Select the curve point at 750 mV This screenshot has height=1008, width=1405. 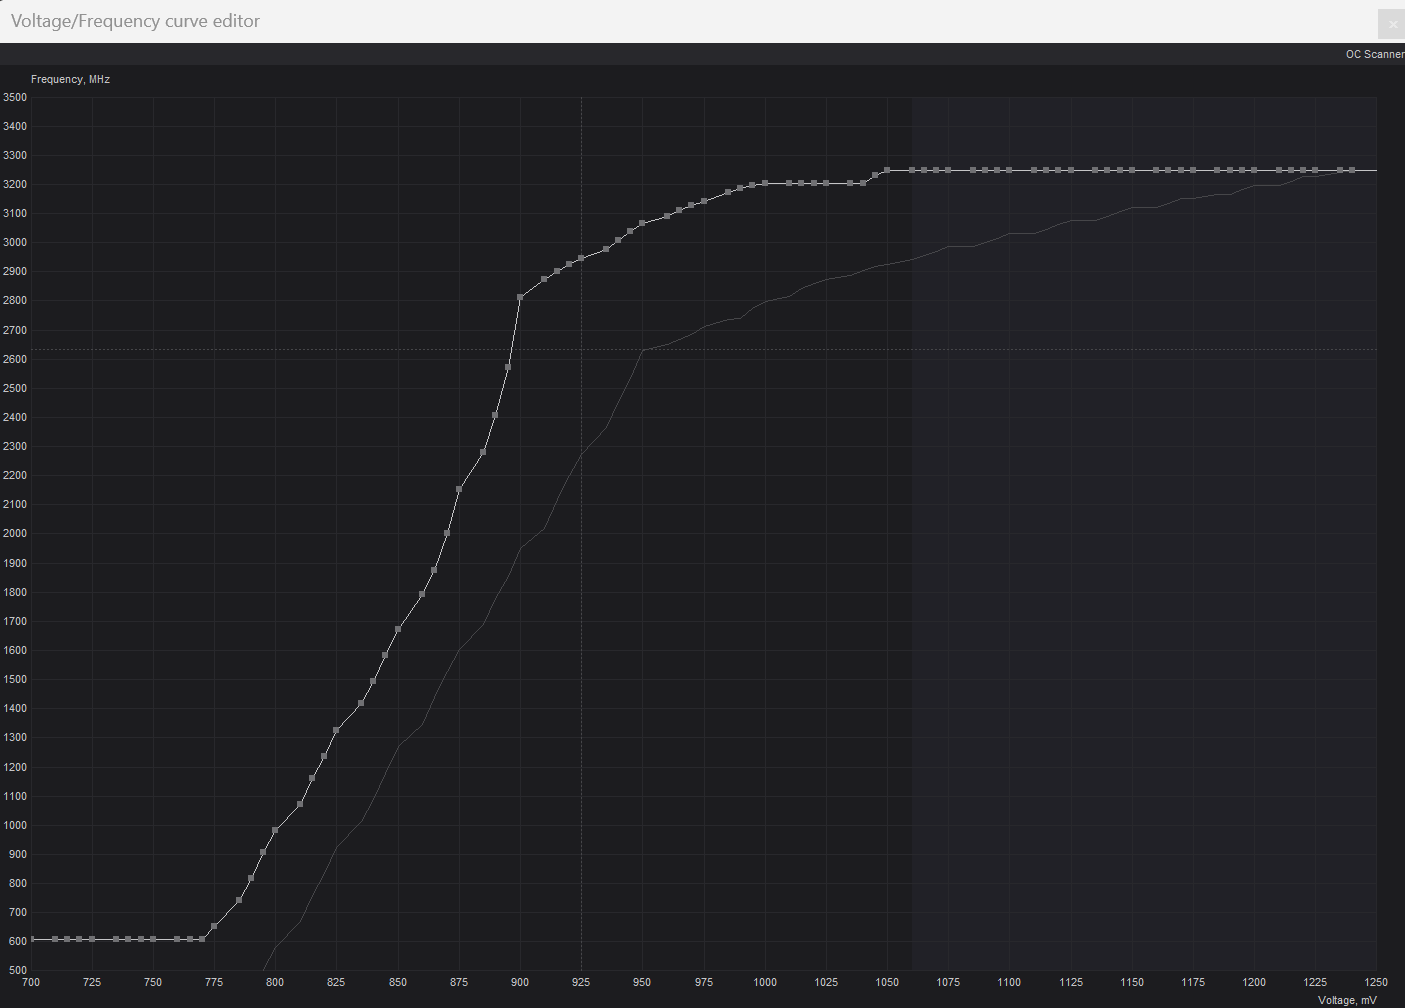[153, 939]
